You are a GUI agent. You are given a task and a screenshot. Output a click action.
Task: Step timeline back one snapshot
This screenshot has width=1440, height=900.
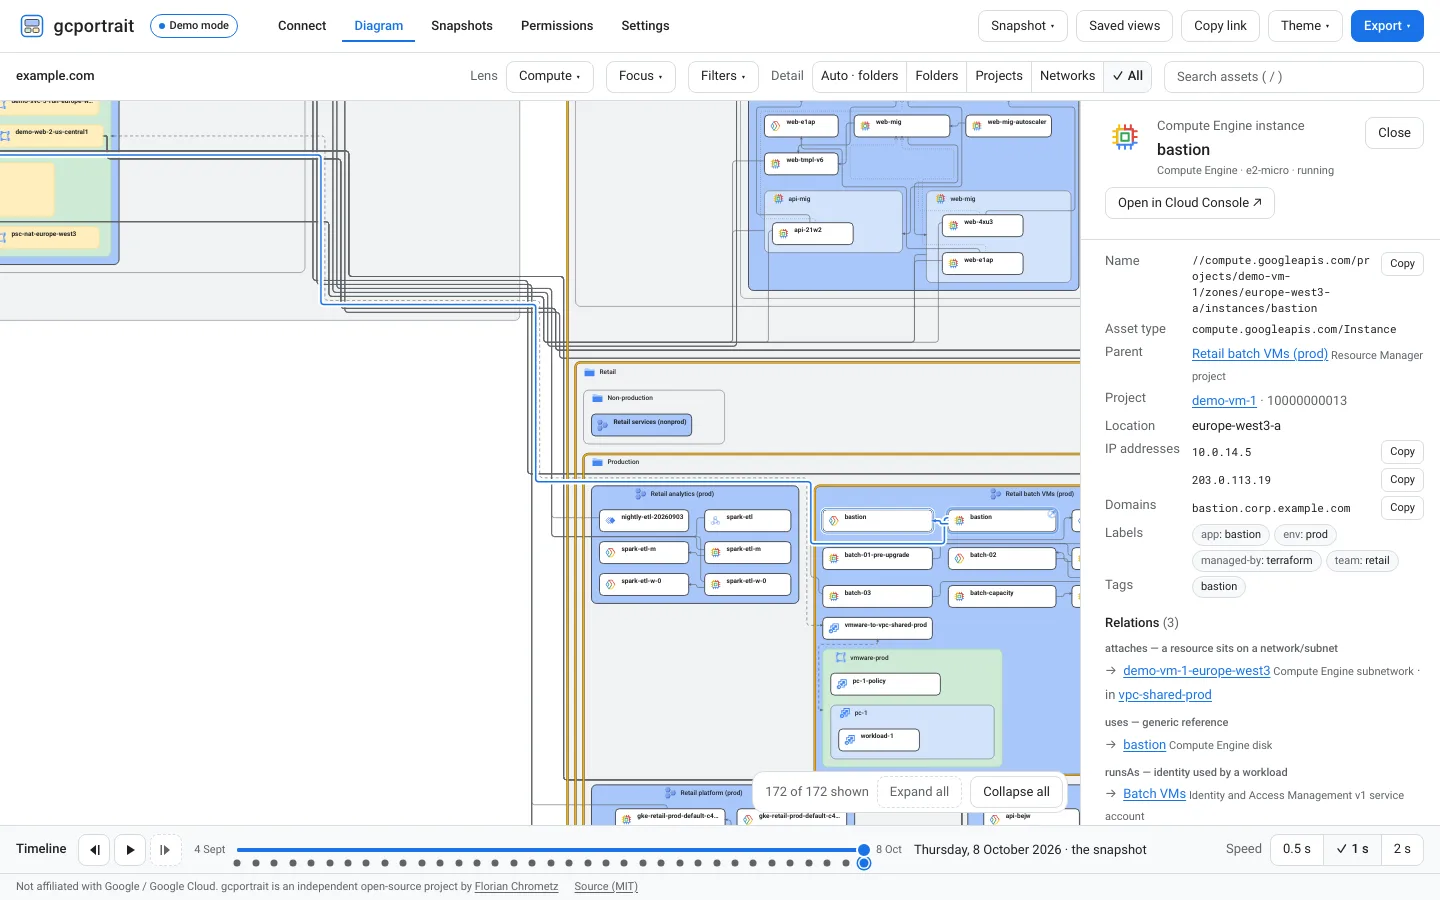click(94, 850)
